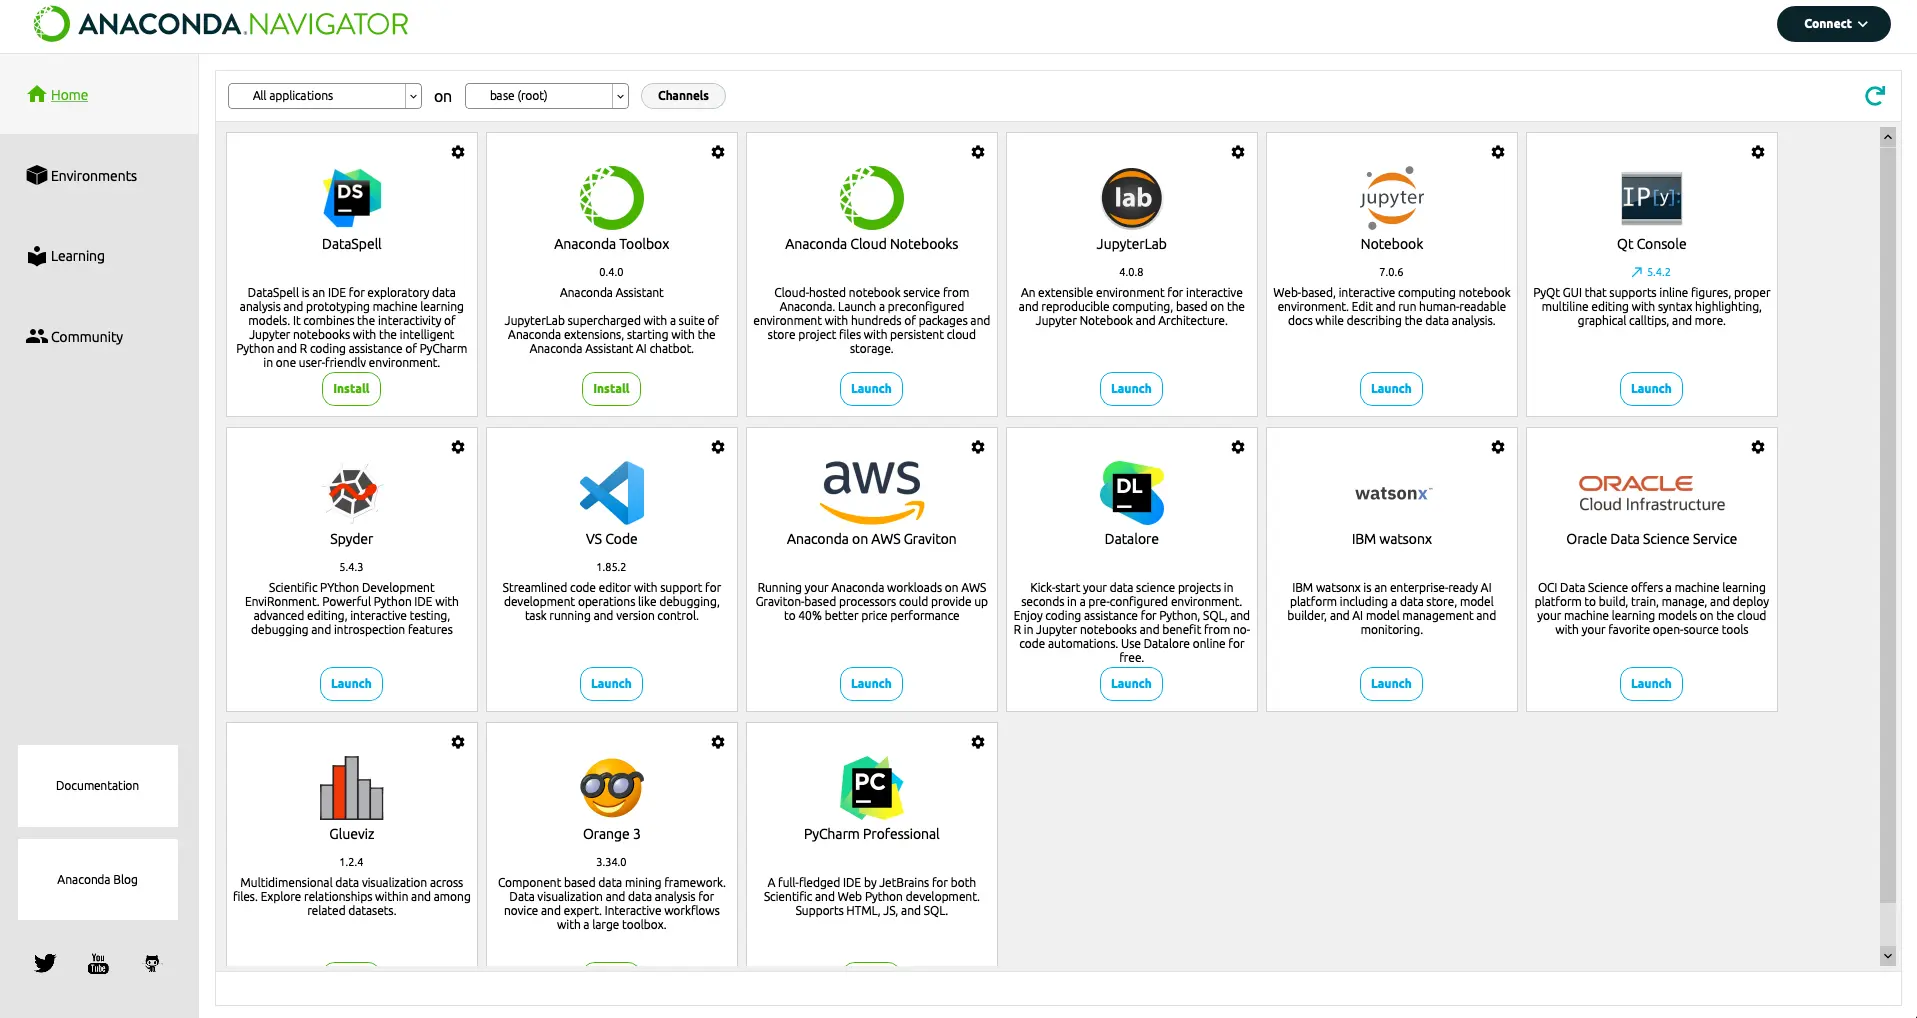The height and width of the screenshot is (1018, 1917).
Task: Click the Datalore app logo
Action: pos(1132,492)
